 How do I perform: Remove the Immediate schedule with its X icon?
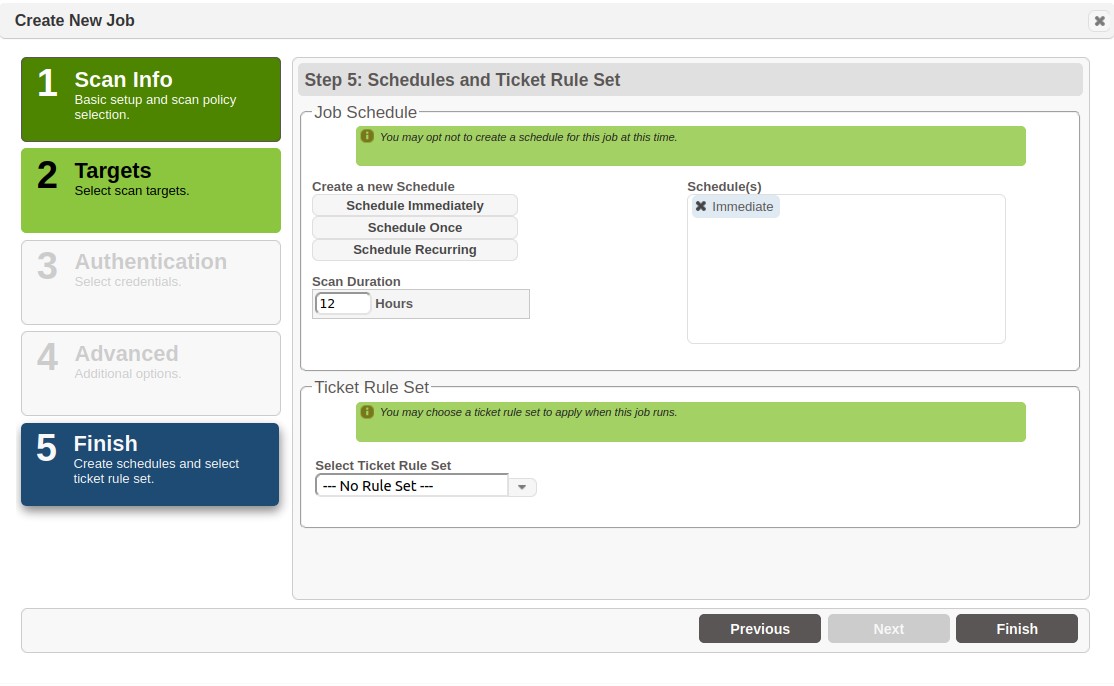(x=701, y=206)
